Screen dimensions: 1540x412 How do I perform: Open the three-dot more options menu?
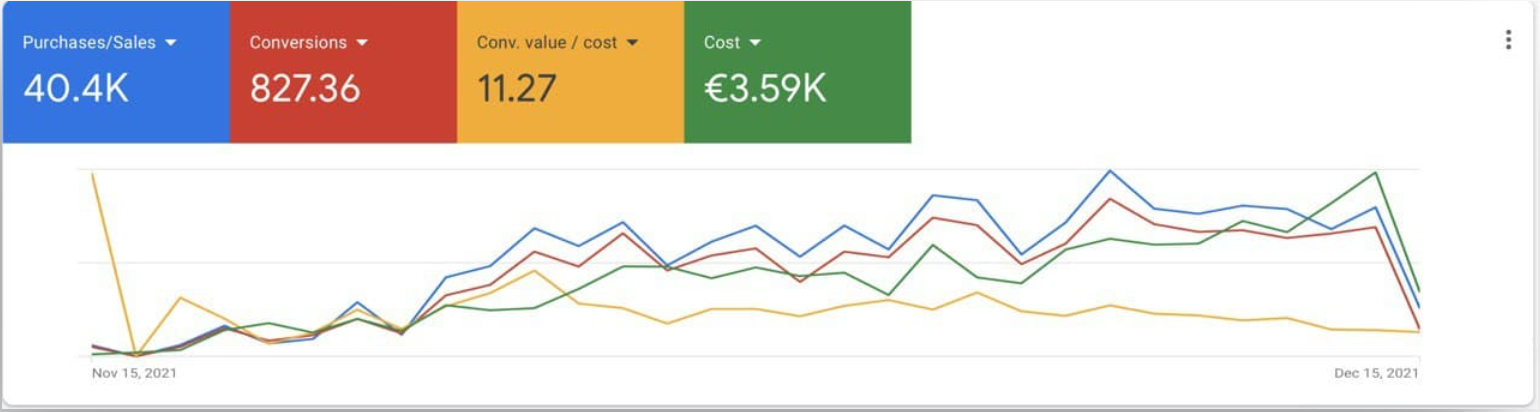(1508, 40)
